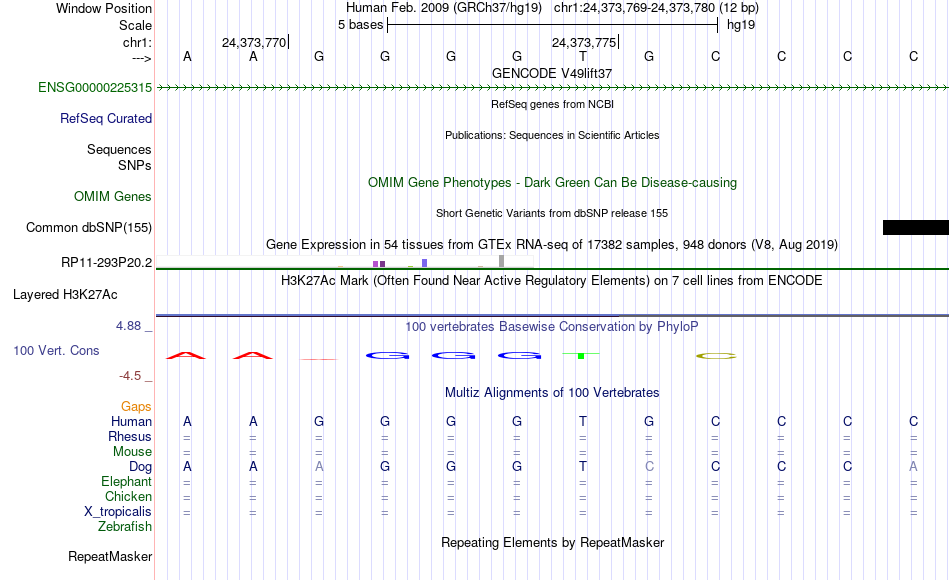This screenshot has height=580, width=950.
Task: Click the 100 Vert. Cons label
Action: (x=56, y=350)
